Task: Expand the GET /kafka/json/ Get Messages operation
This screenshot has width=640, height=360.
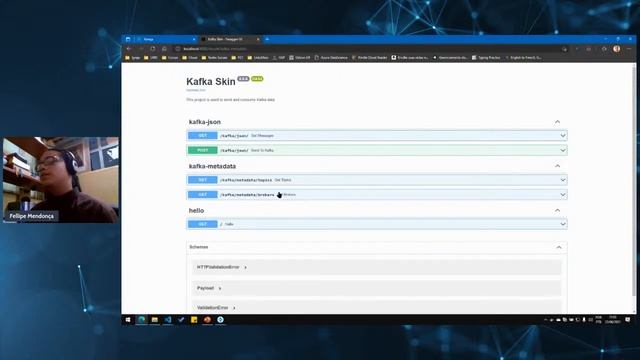Action: pos(377,136)
